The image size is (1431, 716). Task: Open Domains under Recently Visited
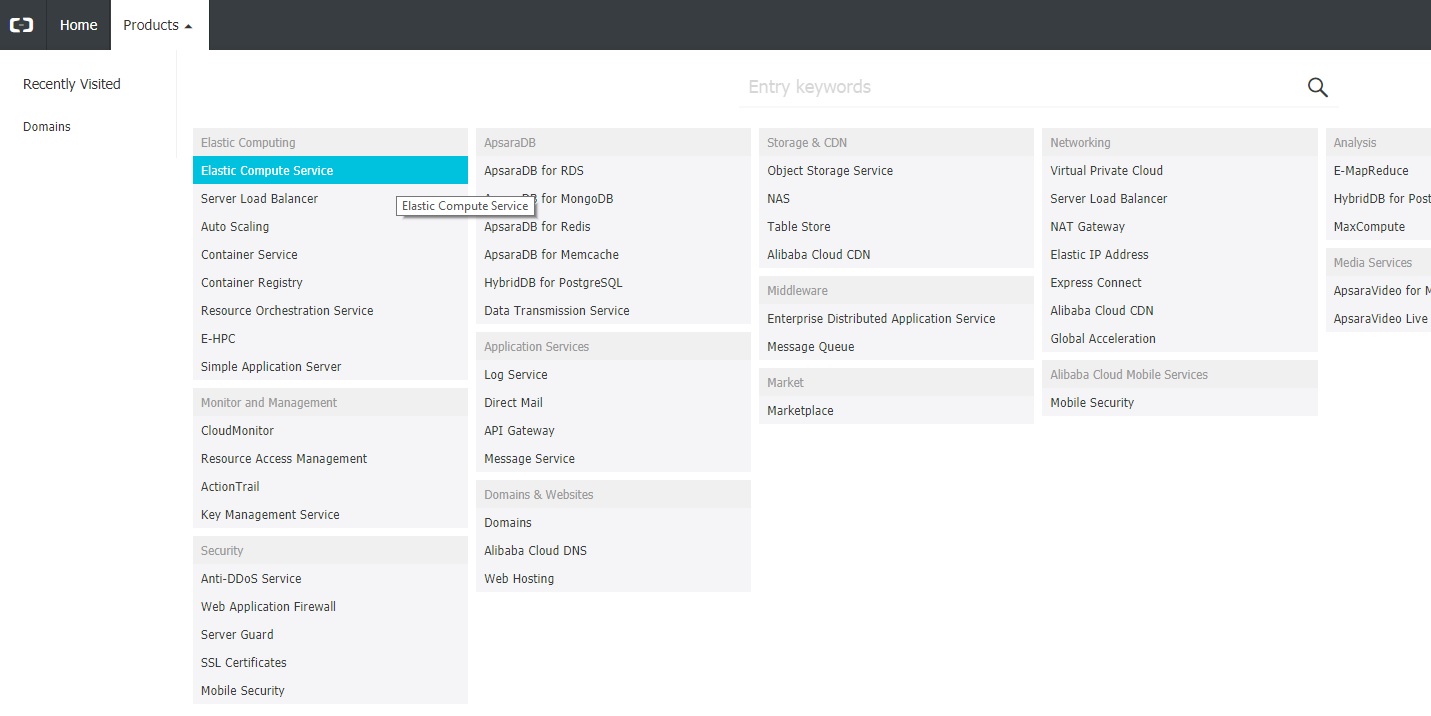tap(47, 127)
